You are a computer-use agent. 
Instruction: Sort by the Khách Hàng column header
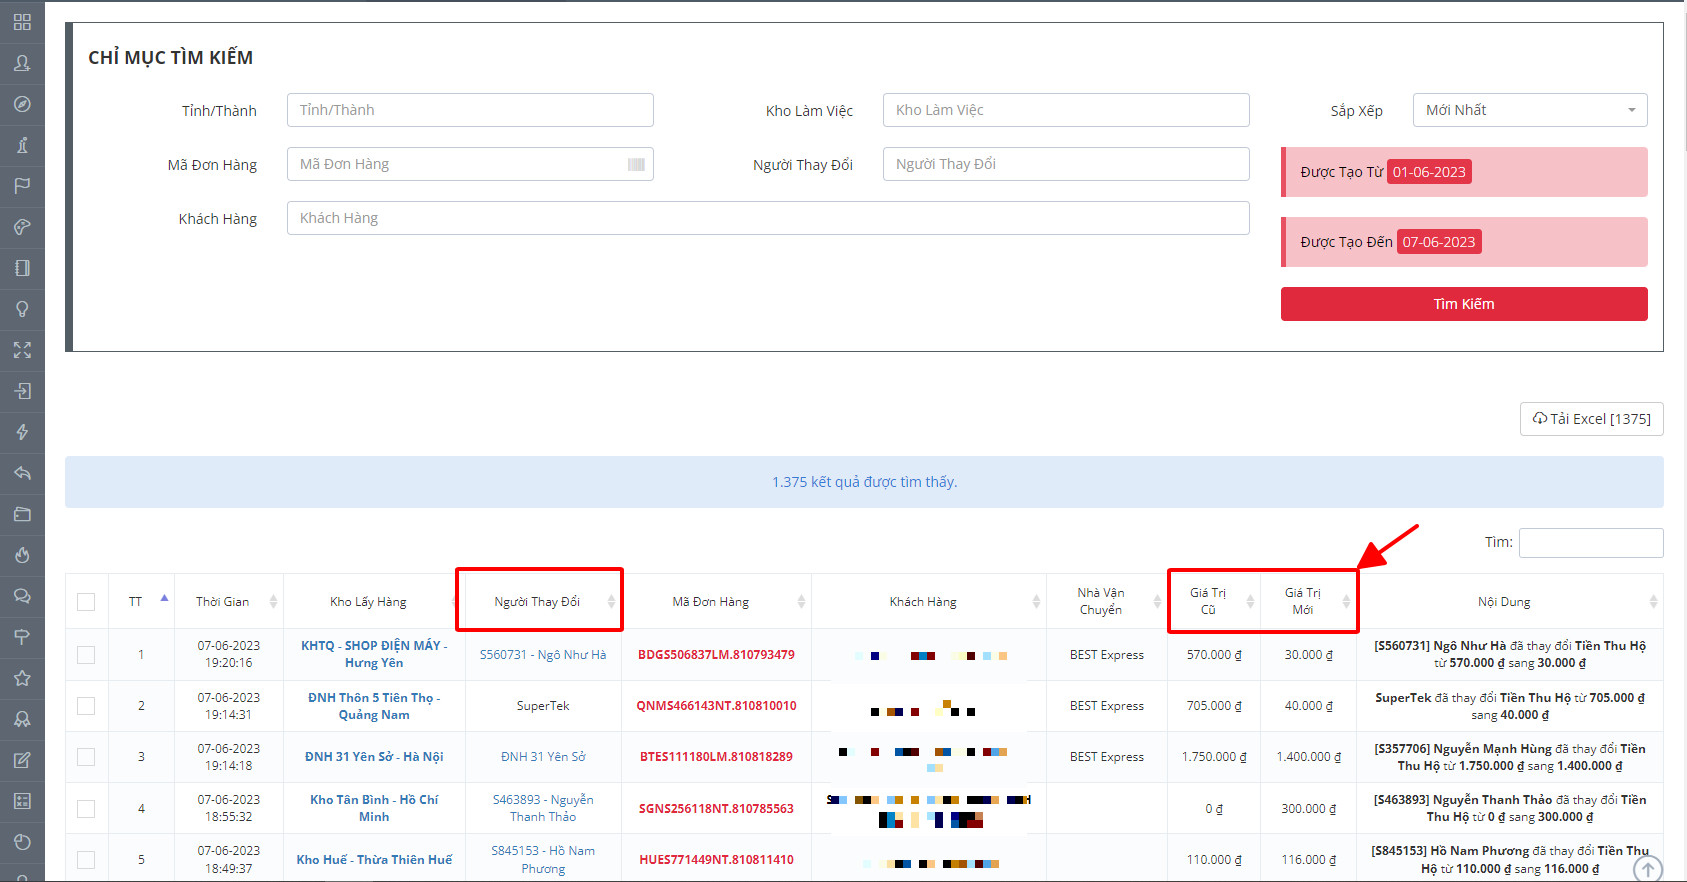point(929,601)
